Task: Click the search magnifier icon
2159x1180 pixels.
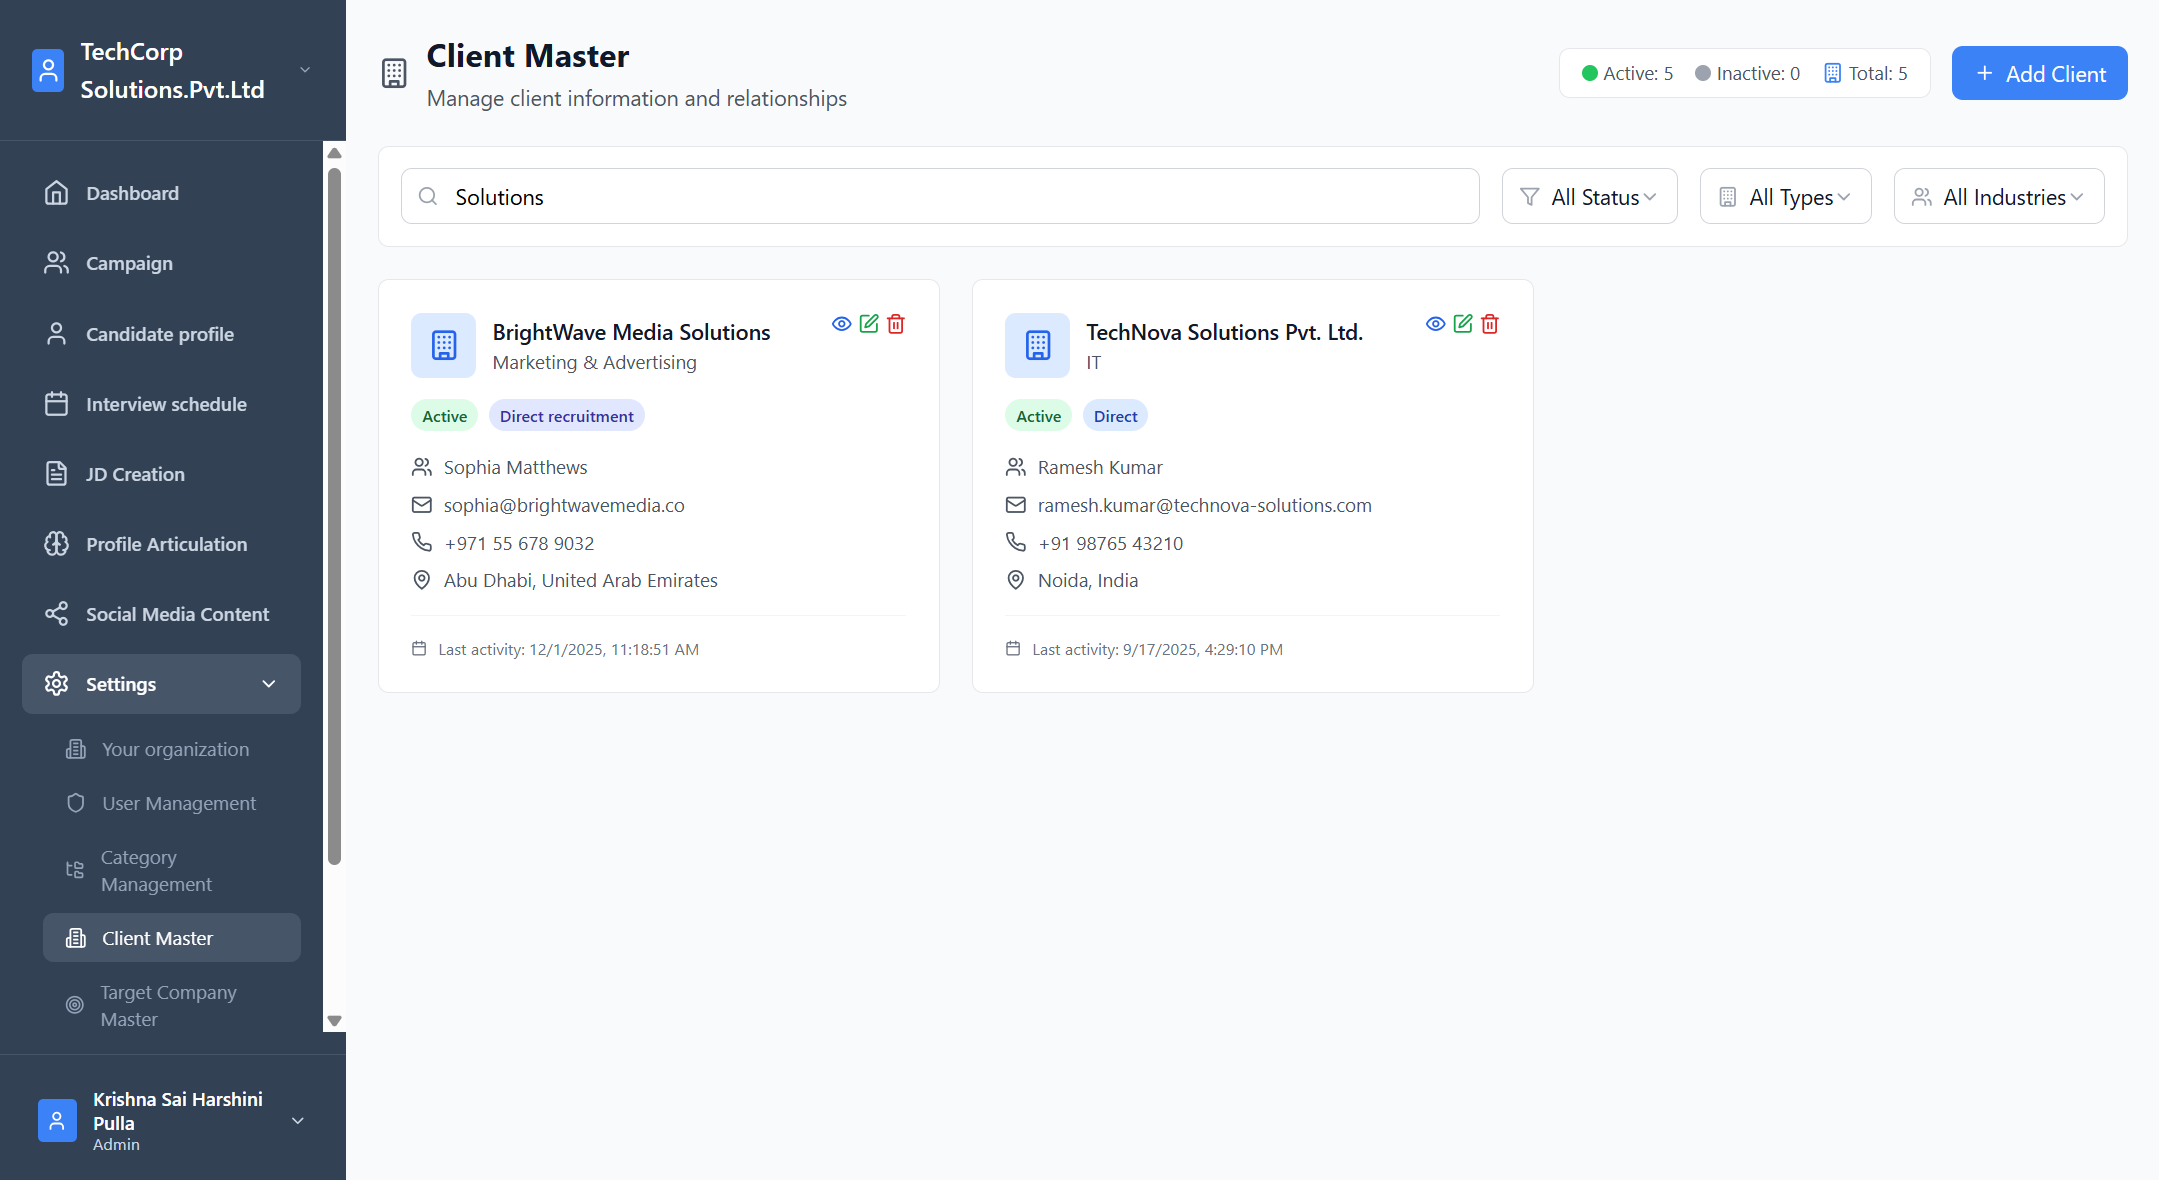Action: tap(428, 196)
